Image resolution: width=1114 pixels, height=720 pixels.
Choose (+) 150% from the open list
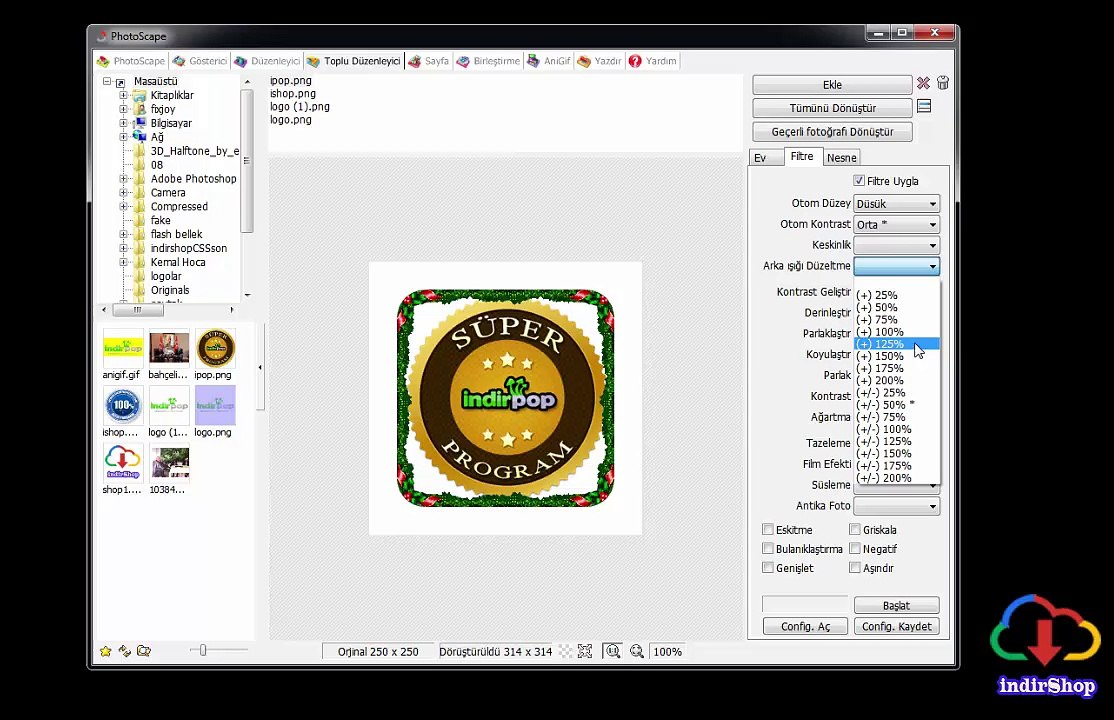tap(881, 356)
